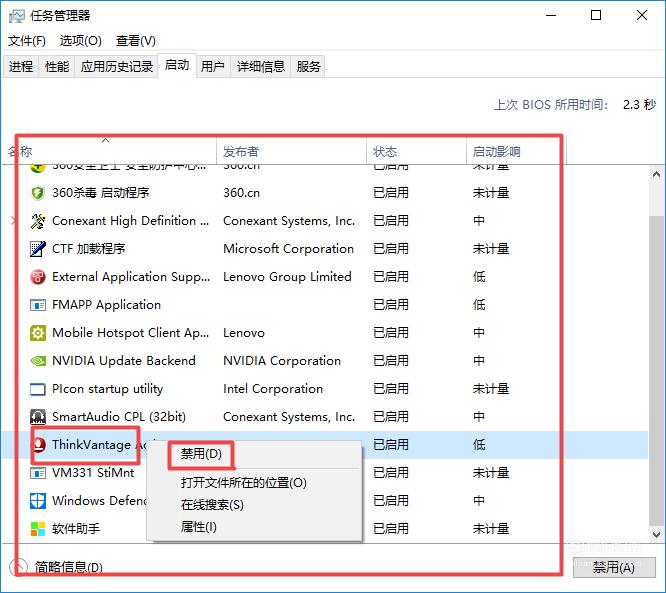666x593 pixels.
Task: Select the CTF 加载程序 row name
Action: [x=89, y=249]
